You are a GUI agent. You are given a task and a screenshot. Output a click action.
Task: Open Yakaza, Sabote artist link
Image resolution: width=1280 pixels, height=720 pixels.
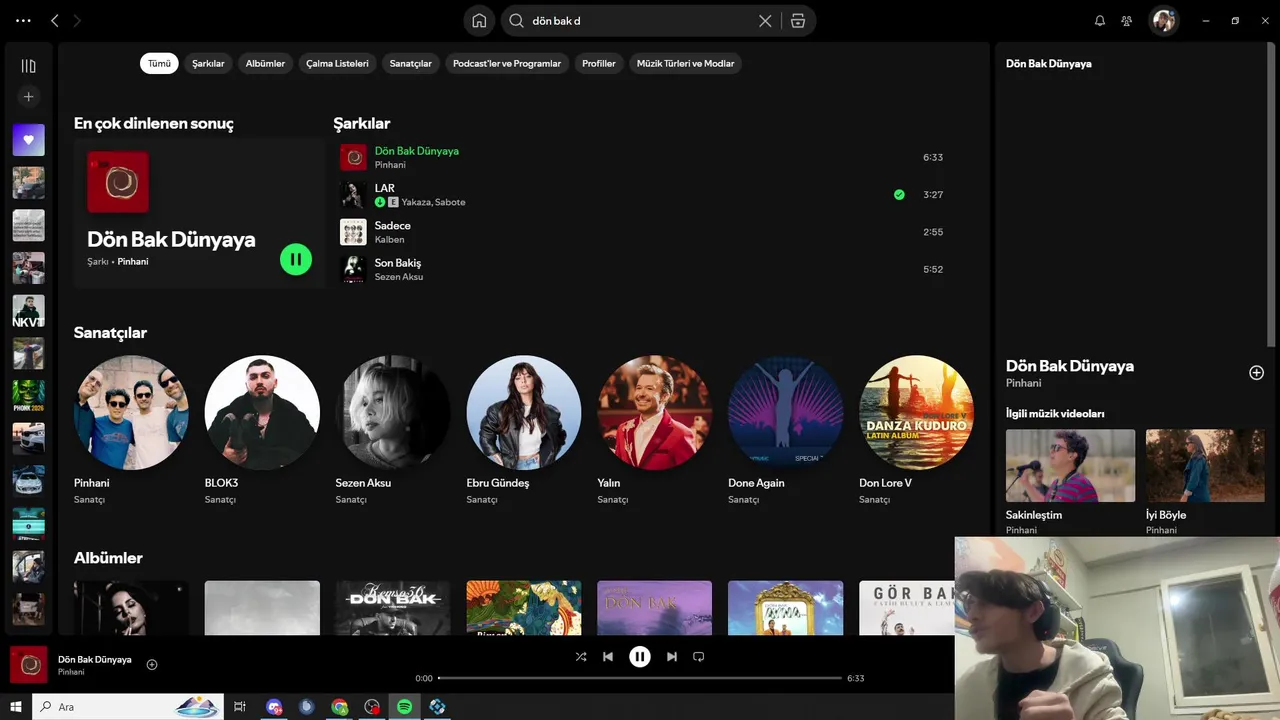click(x=433, y=202)
